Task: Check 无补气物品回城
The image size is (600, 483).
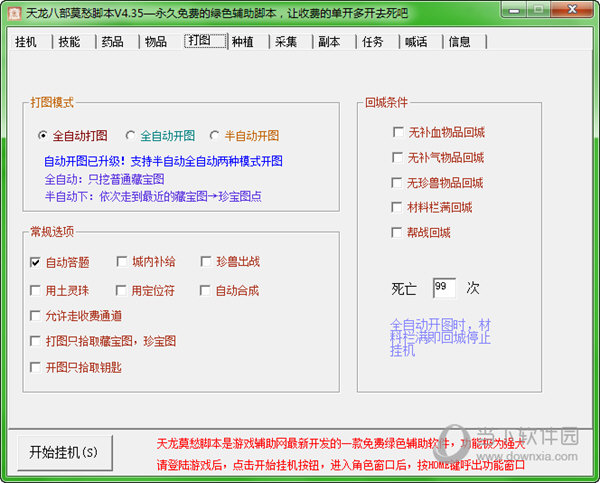Action: pyautogui.click(x=397, y=158)
